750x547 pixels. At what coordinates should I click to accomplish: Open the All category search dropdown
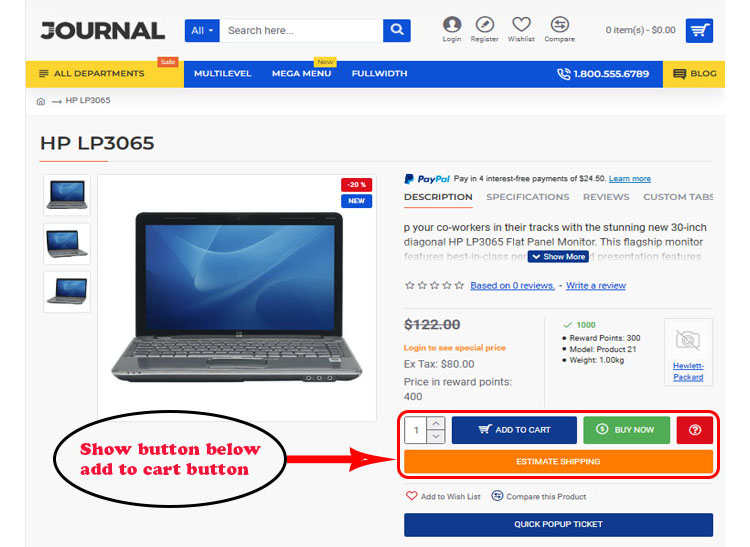tap(202, 31)
